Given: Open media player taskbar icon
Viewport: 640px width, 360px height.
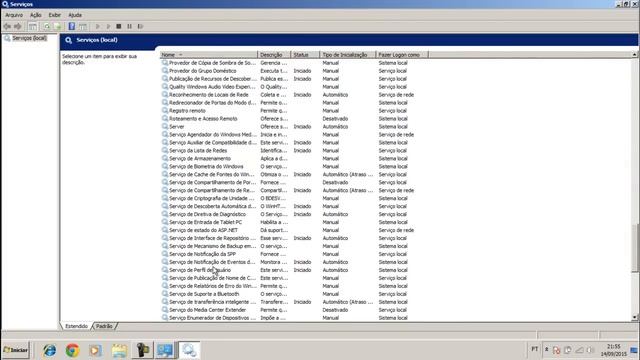Looking at the screenshot, I should [x=96, y=350].
